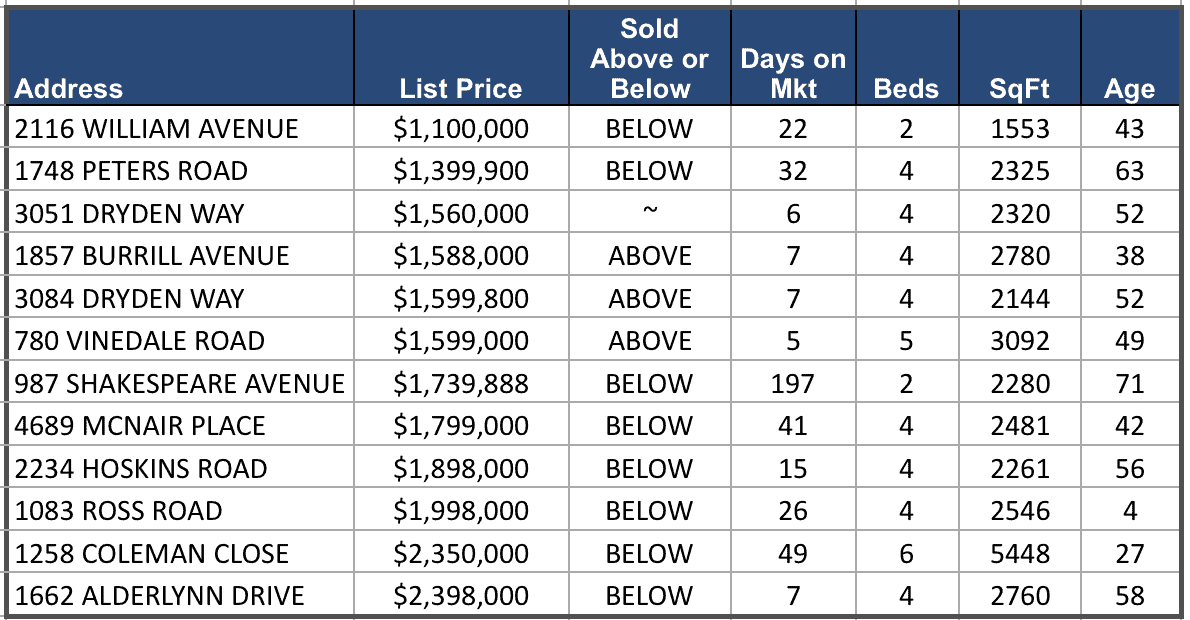Select the tilde cell for 3051 Dryden Way
Screen dimensions: 1190x620
click(x=649, y=214)
